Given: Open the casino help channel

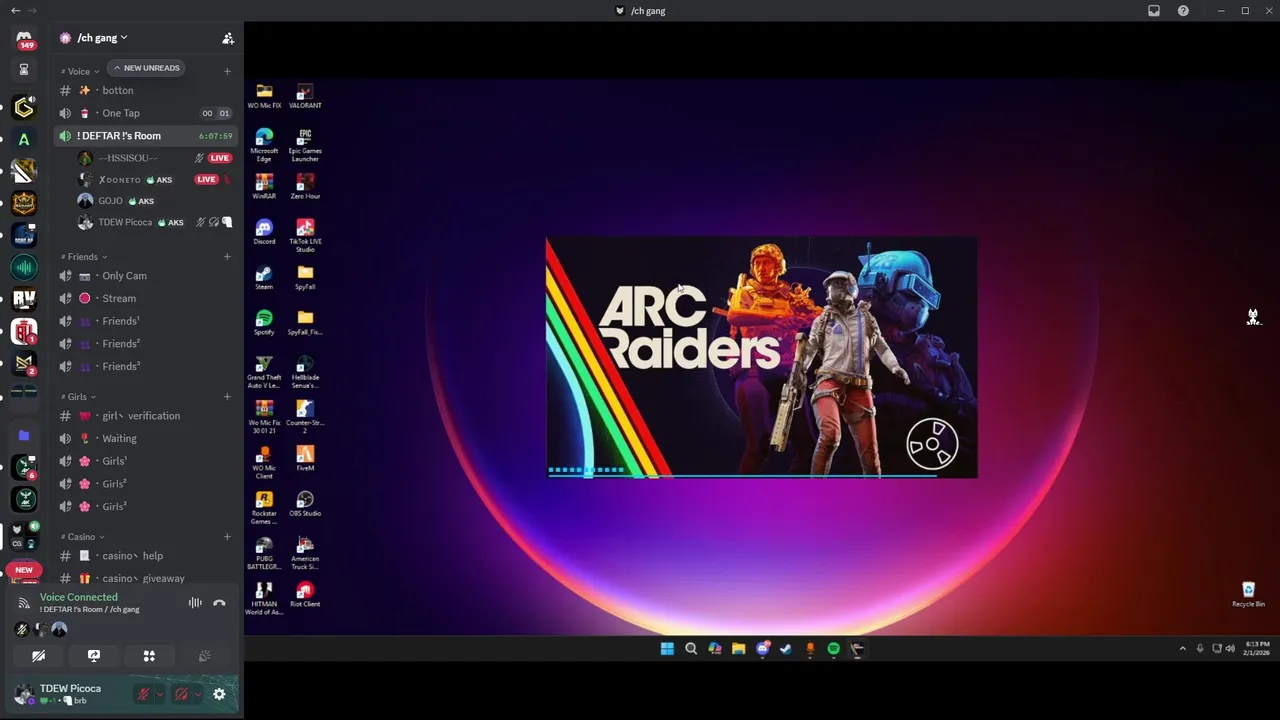Looking at the screenshot, I should pos(146,556).
